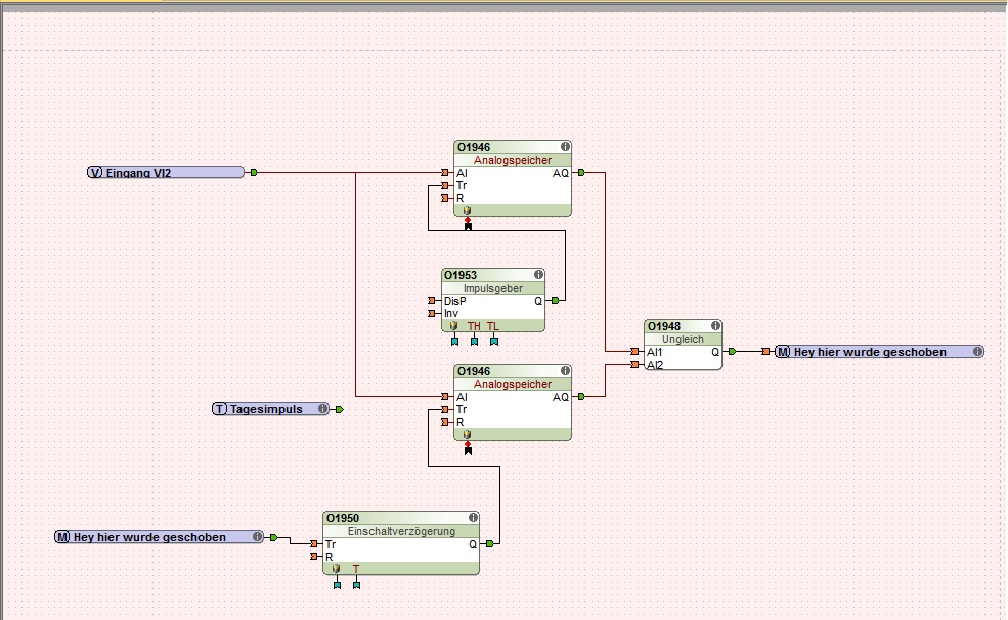This screenshot has height=620, width=1008.
Task: Click the Ungleich type label
Action: 683,339
